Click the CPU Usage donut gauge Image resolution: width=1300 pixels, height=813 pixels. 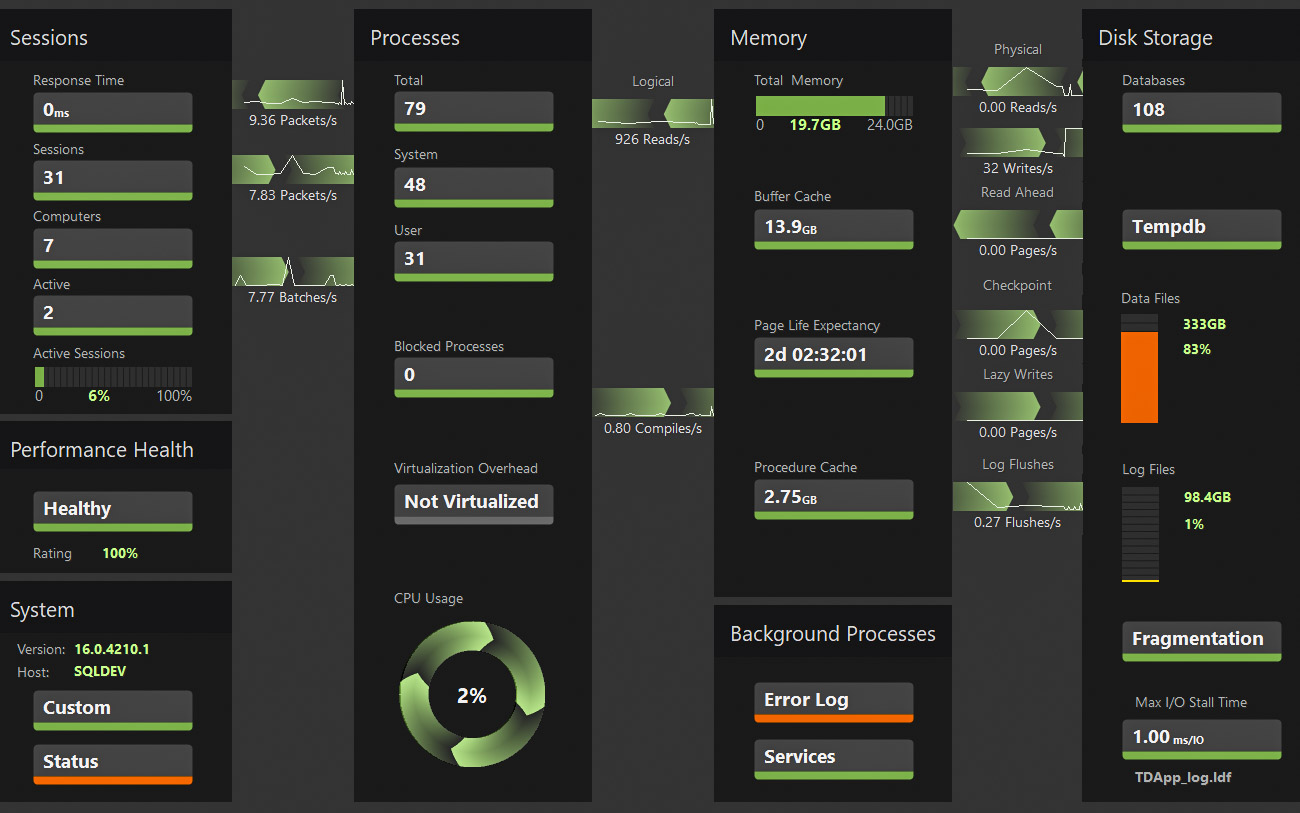point(472,695)
